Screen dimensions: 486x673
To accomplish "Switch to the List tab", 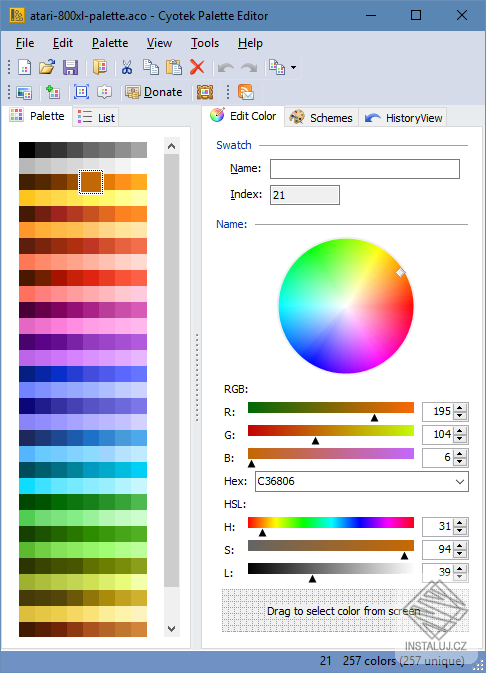I will click(x=96, y=117).
